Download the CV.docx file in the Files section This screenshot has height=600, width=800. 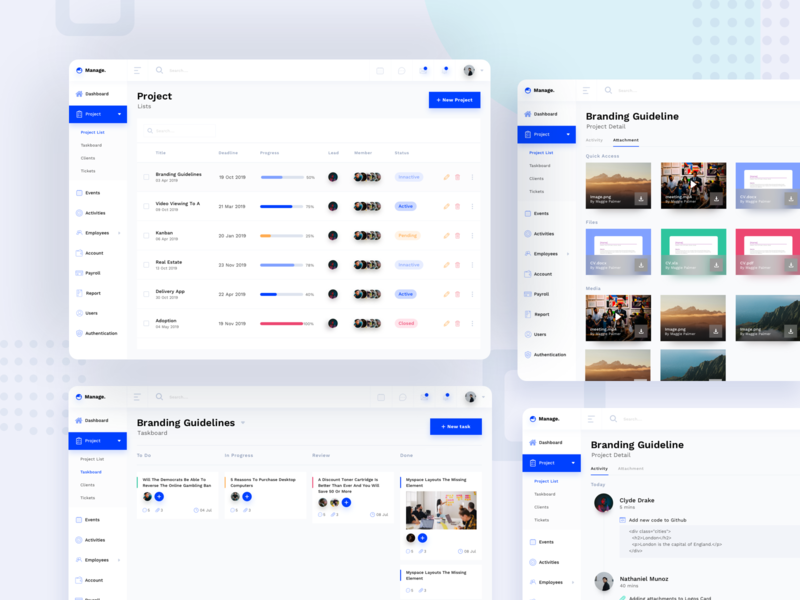pos(641,265)
